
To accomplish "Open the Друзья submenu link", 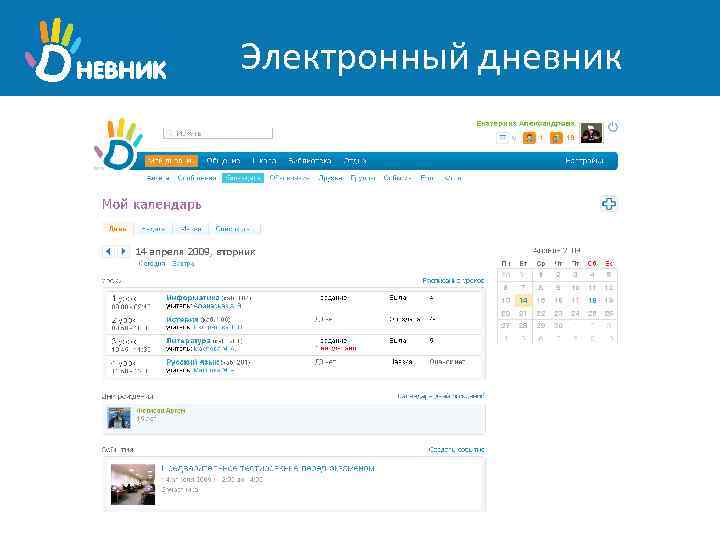I will pyautogui.click(x=330, y=178).
